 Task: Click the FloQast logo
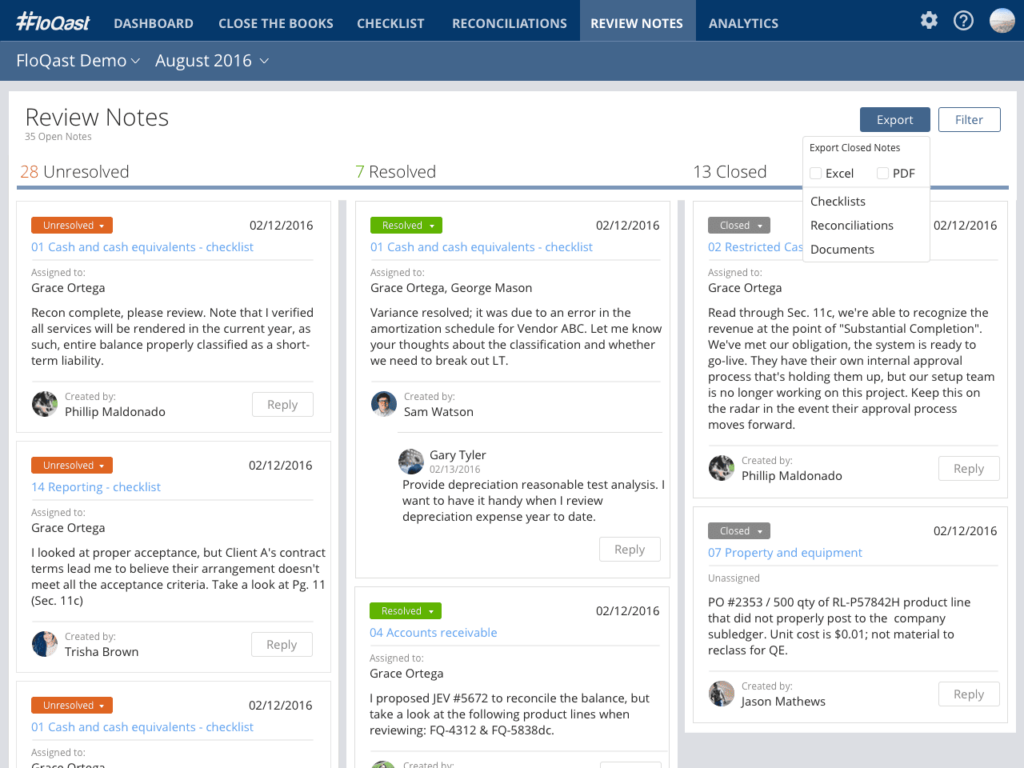point(53,22)
